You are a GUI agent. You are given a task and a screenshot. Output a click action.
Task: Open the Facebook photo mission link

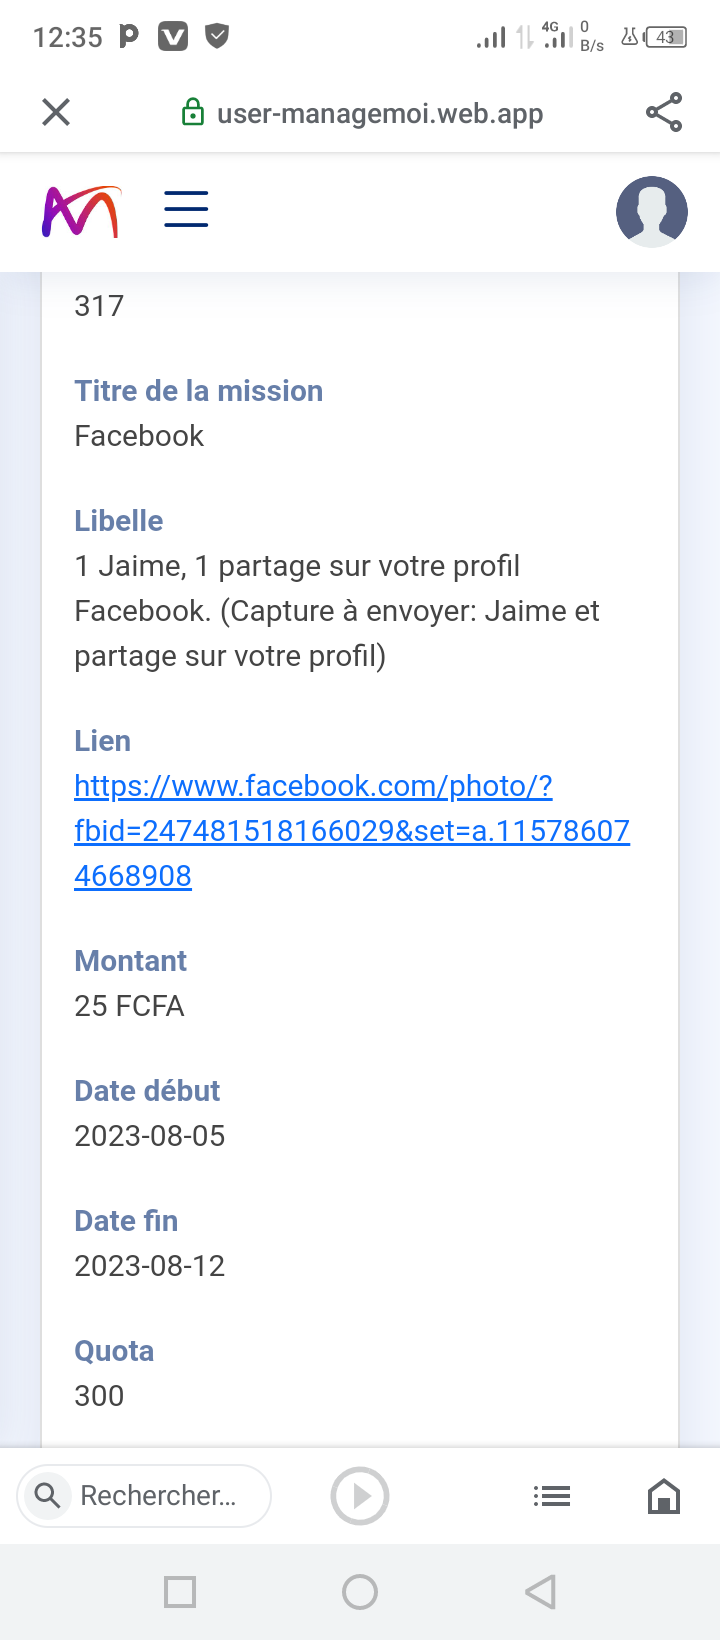coord(351,830)
